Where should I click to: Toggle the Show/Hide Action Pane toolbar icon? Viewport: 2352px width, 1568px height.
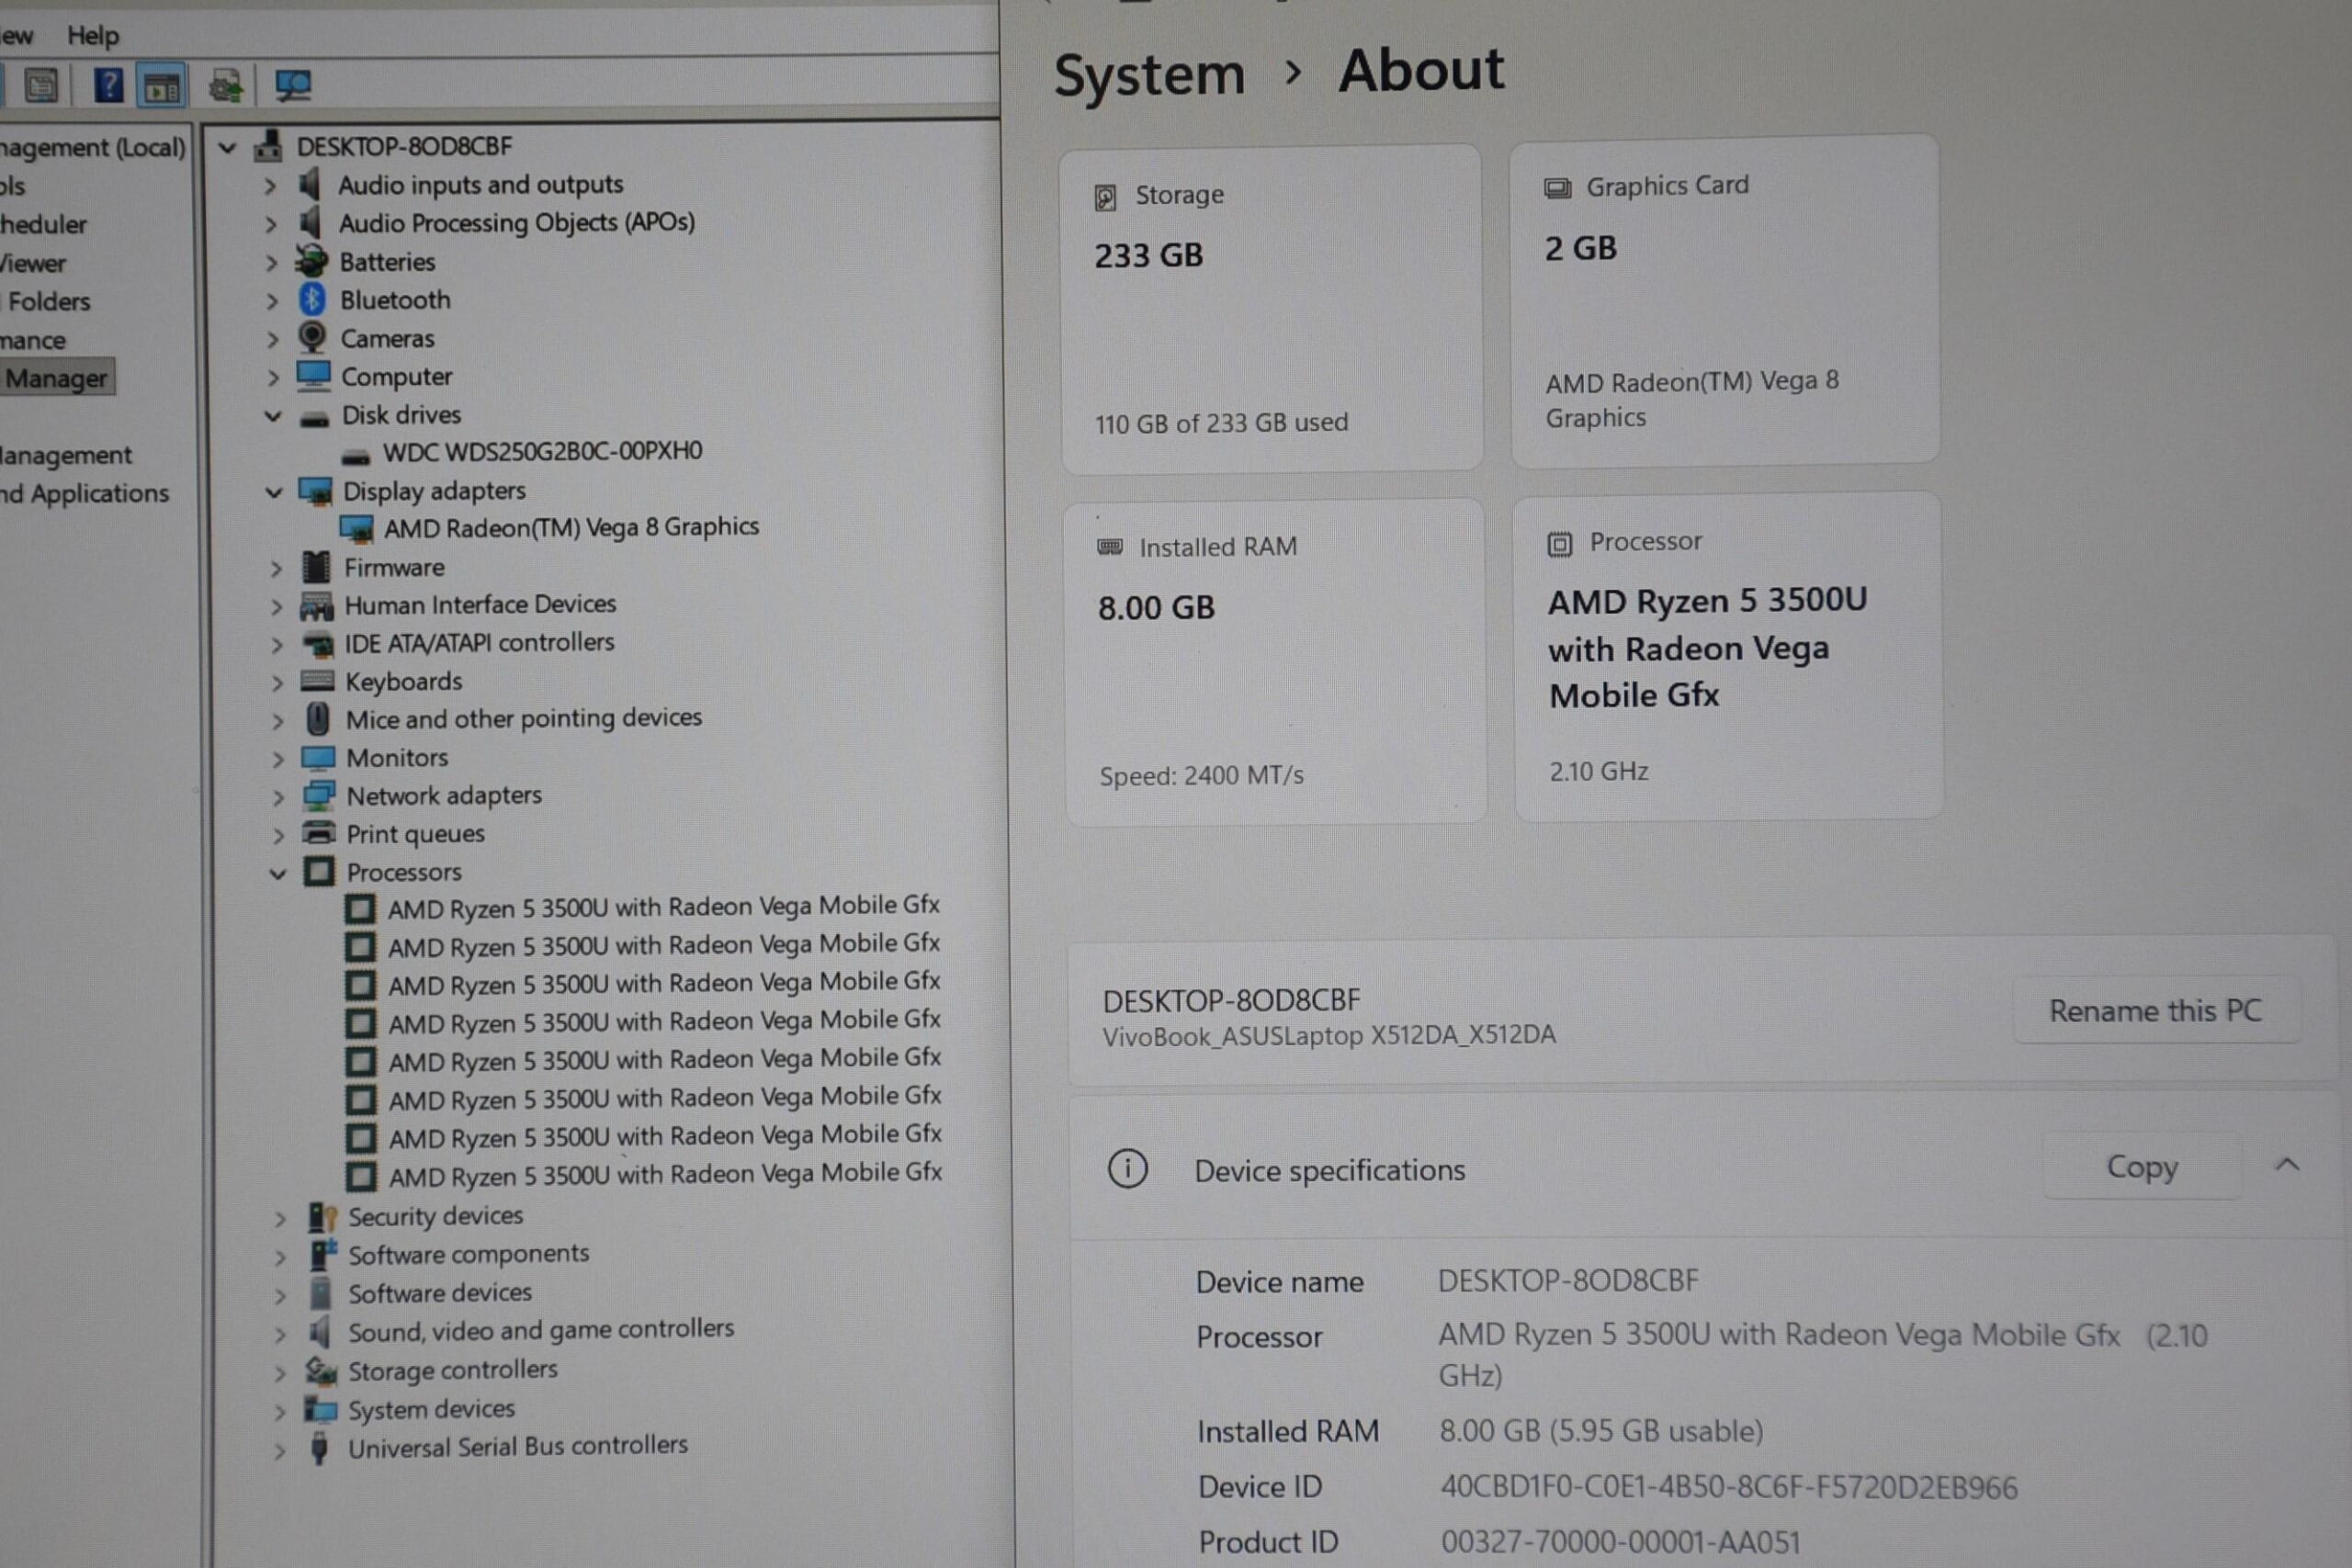click(161, 87)
